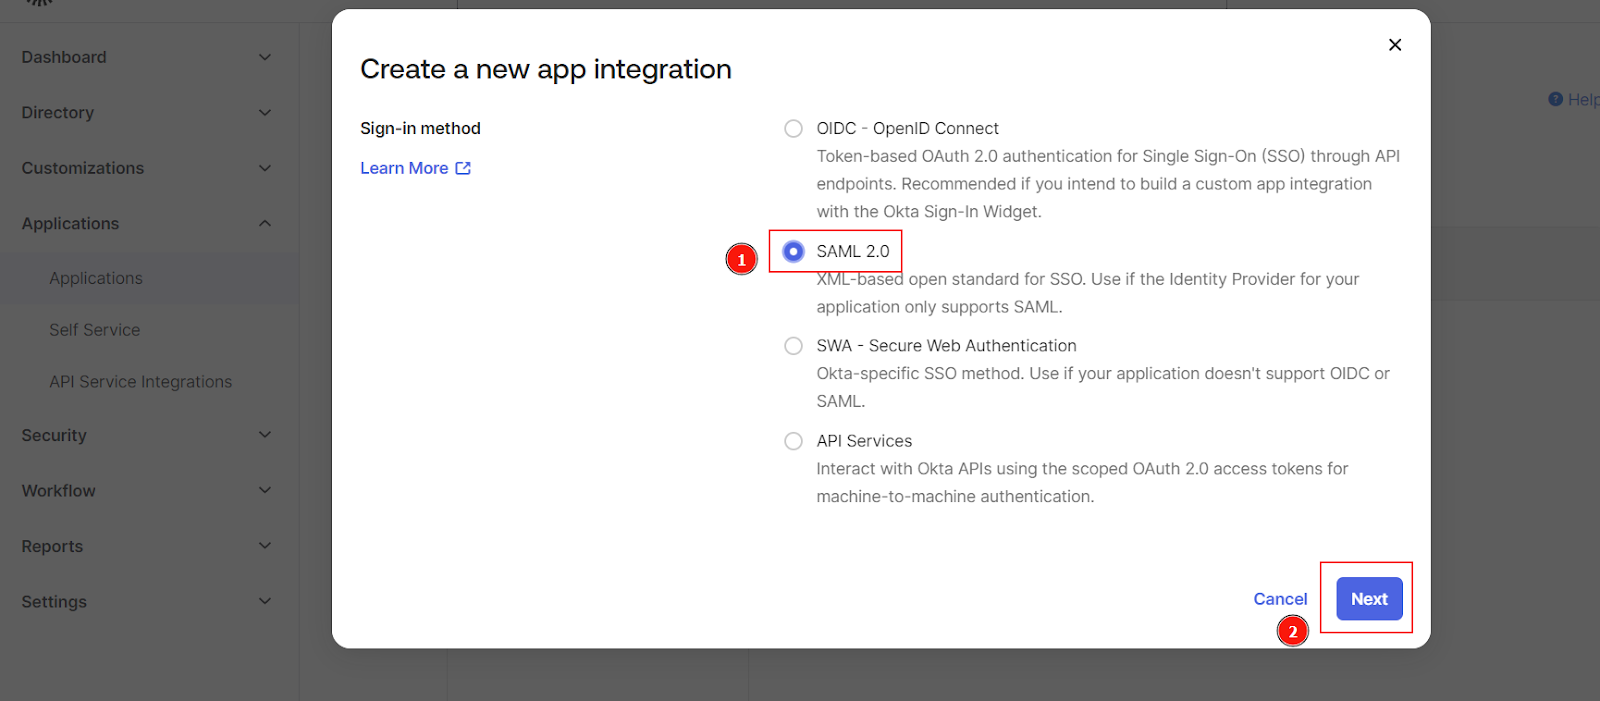The image size is (1600, 701).
Task: Select the OIDC - OpenID Connect option
Action: (x=793, y=129)
